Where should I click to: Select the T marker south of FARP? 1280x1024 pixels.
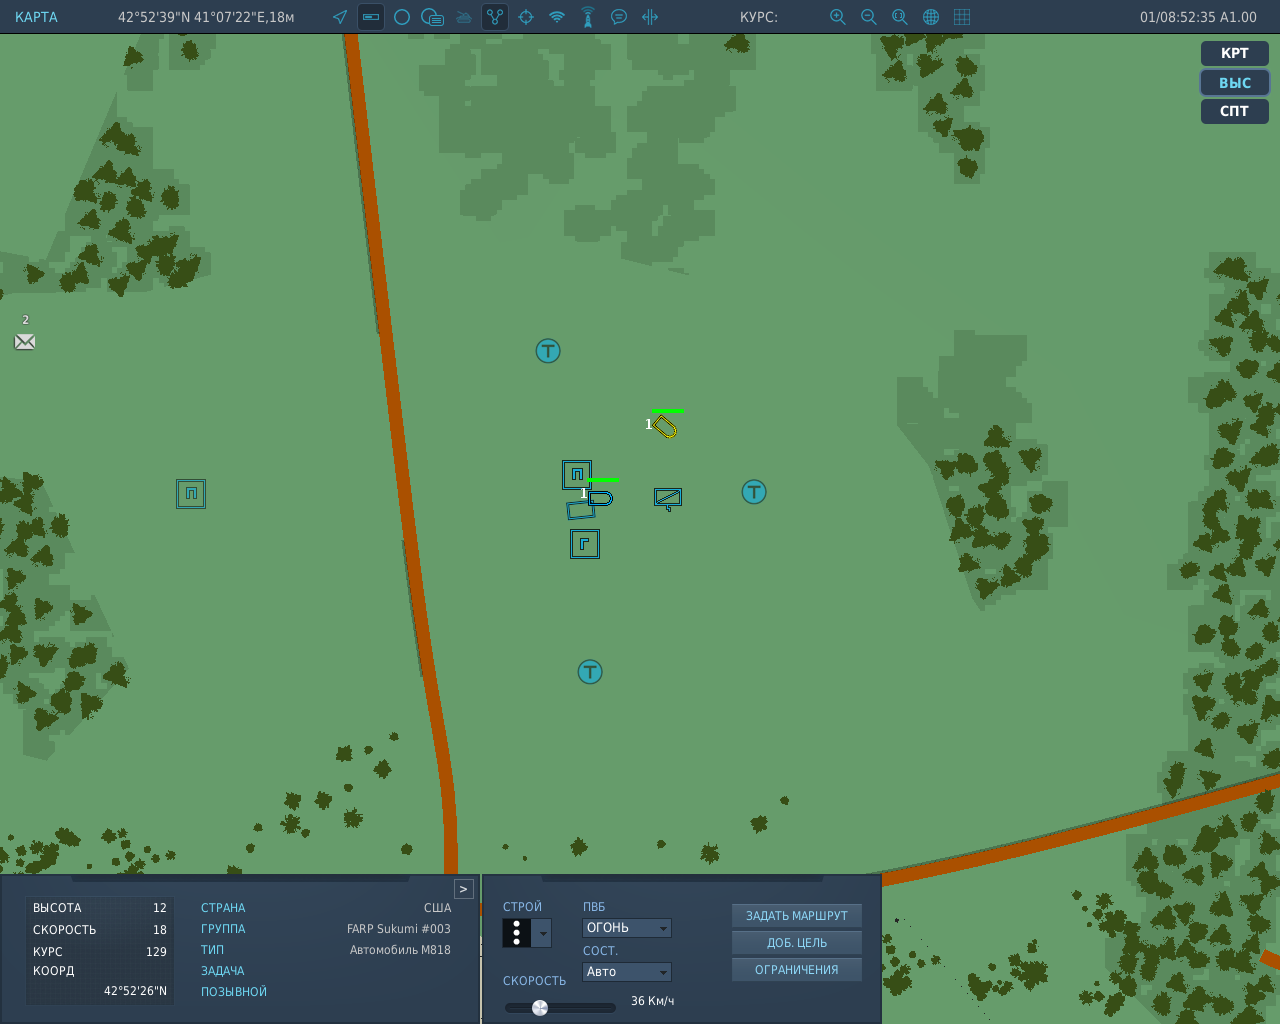[590, 672]
